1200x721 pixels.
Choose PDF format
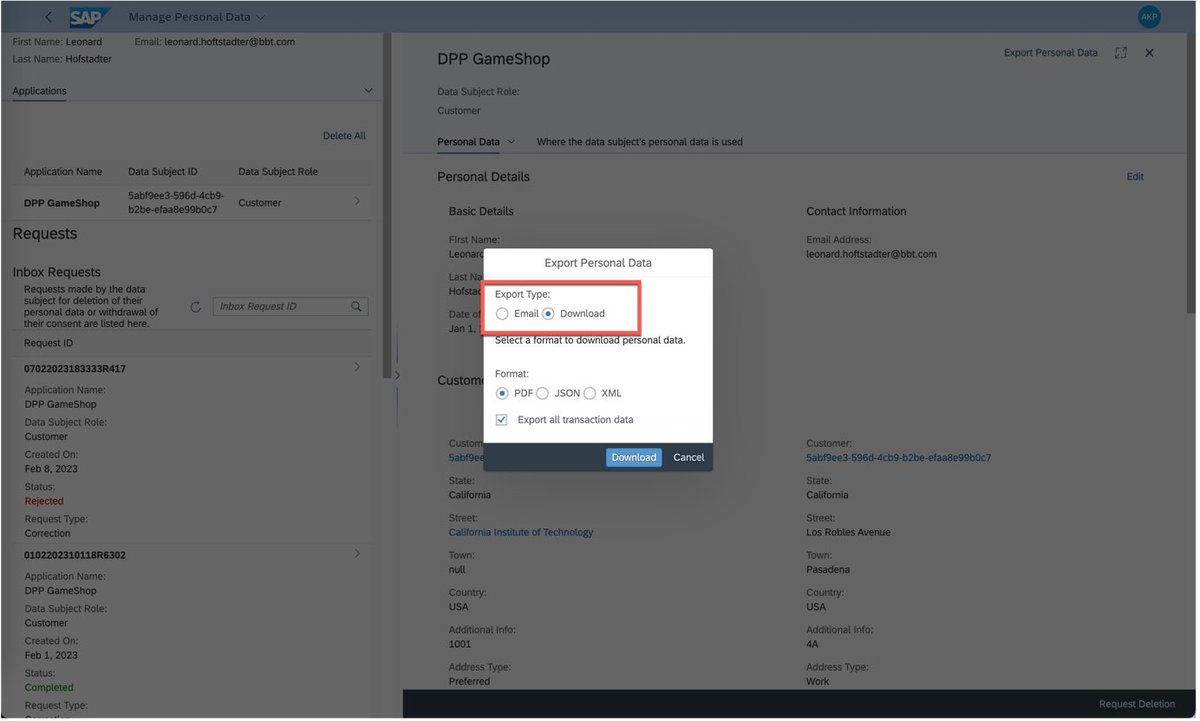[502, 394]
